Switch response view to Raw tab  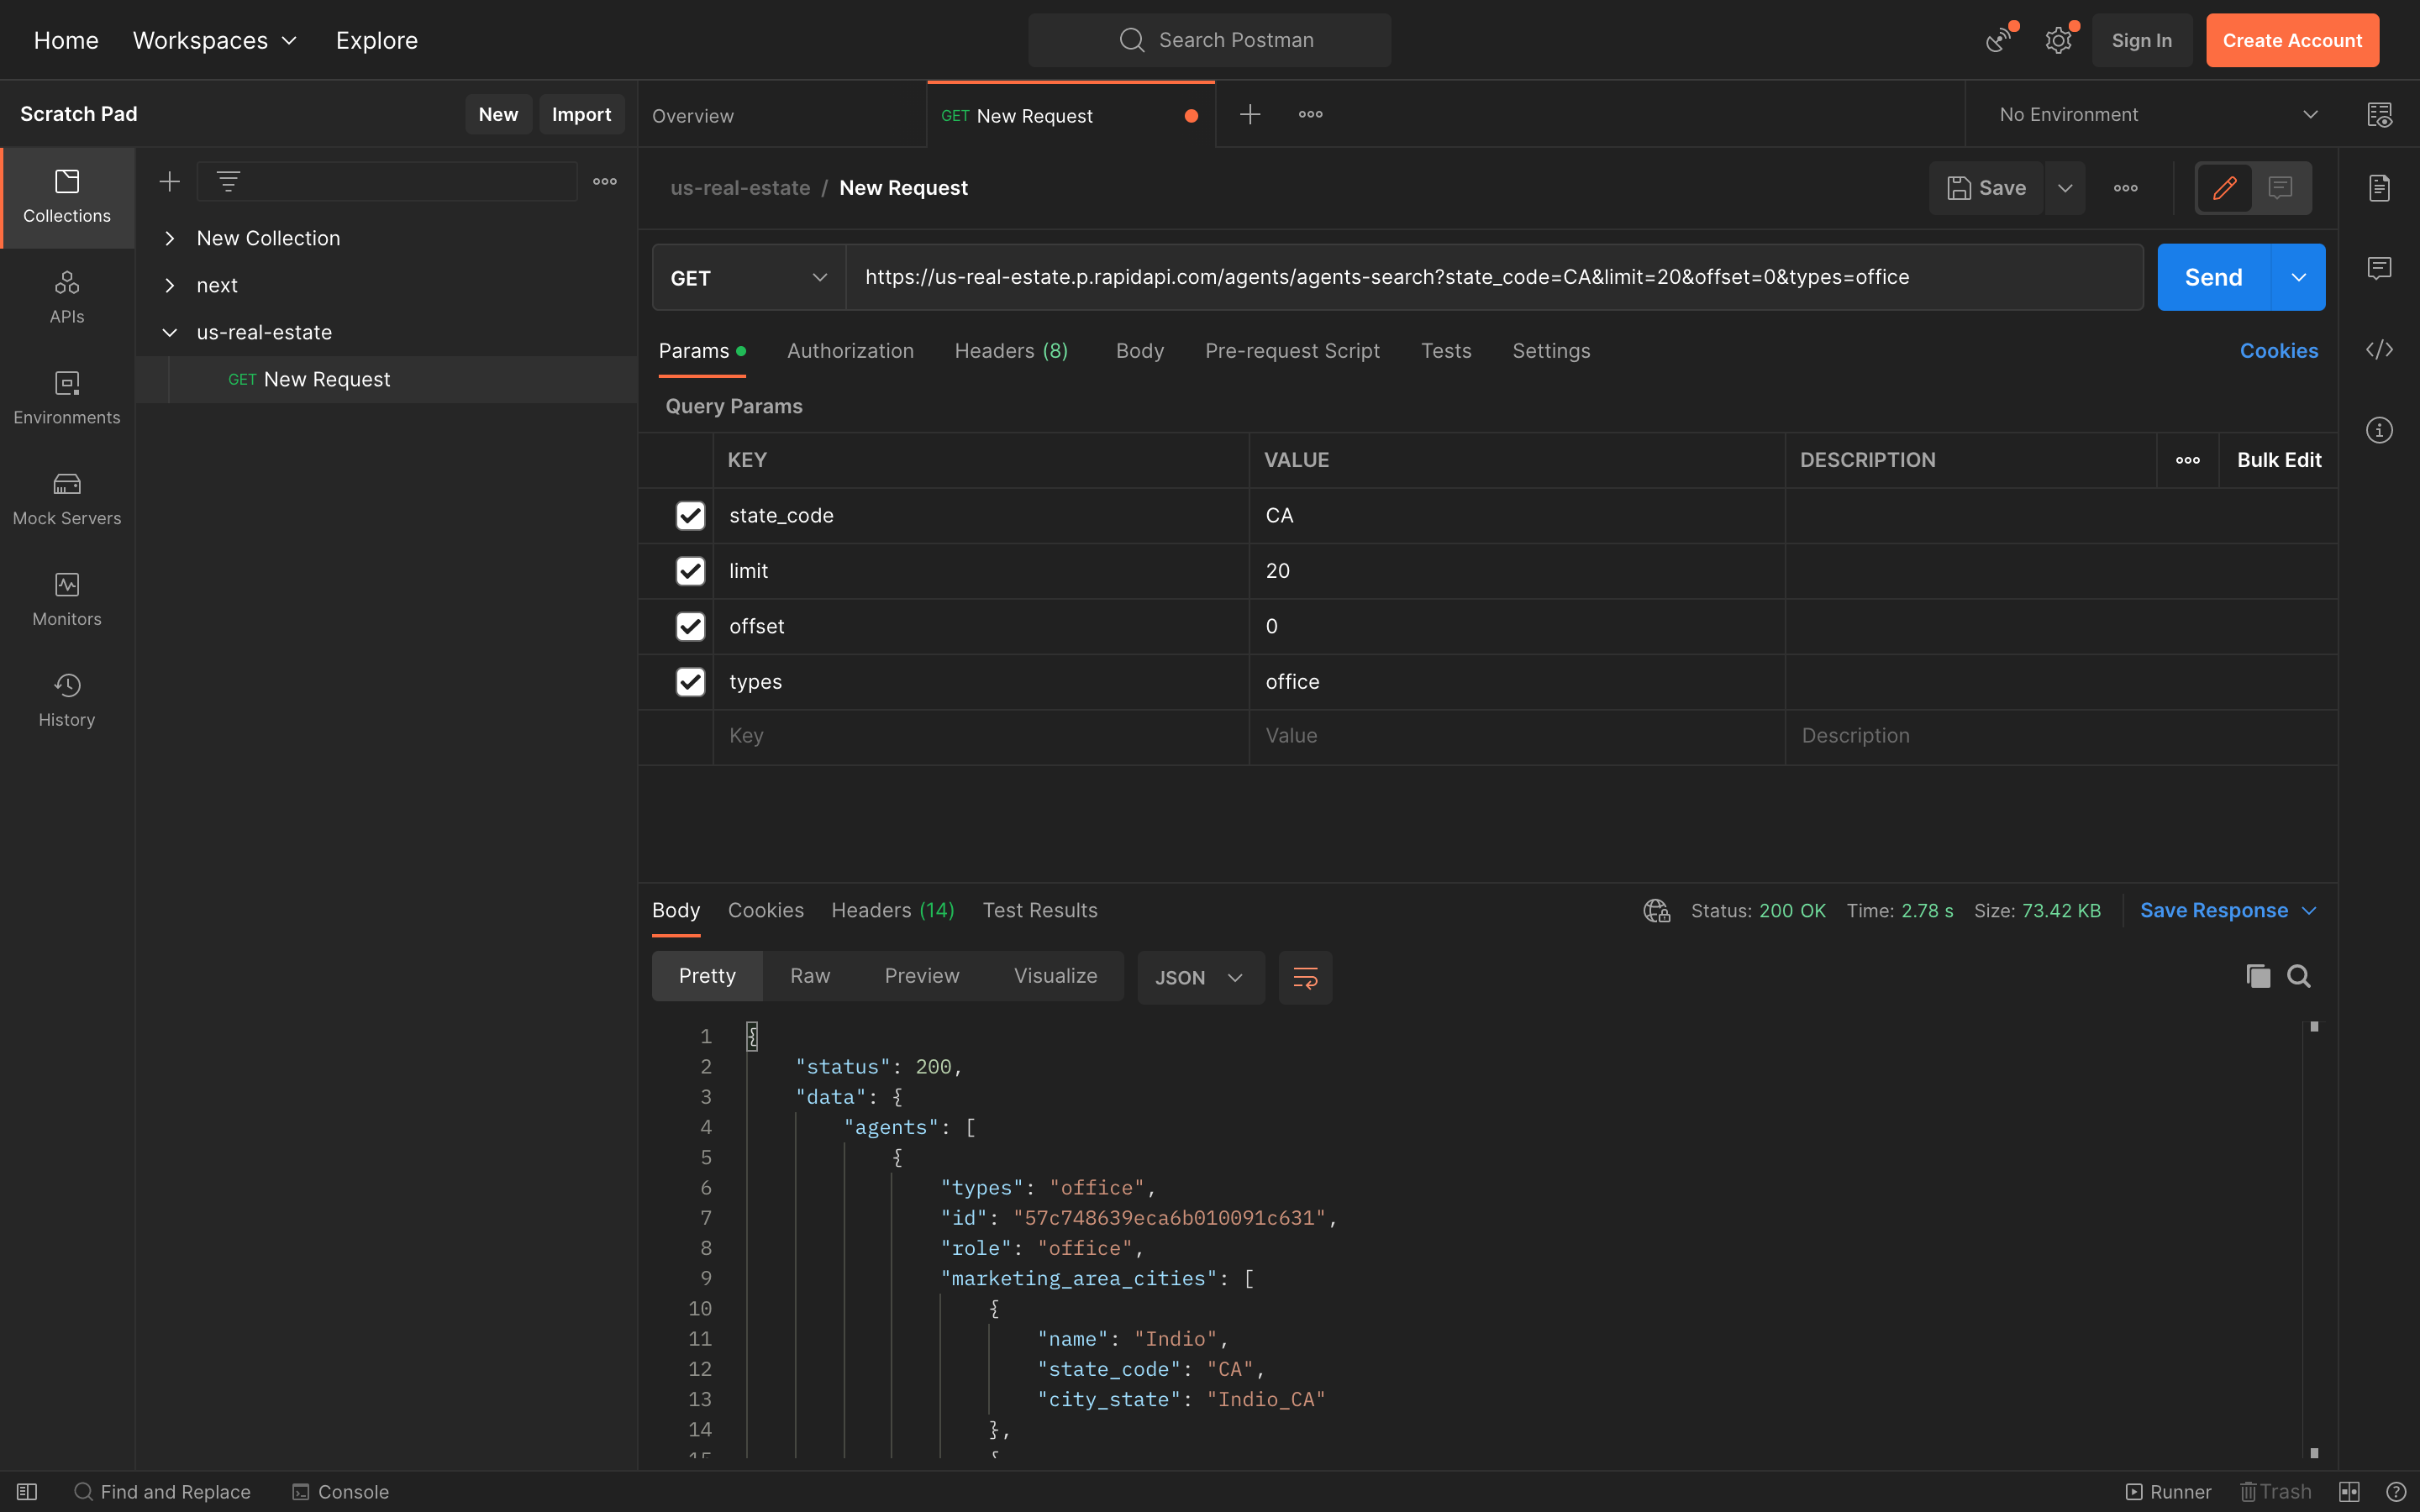click(809, 976)
